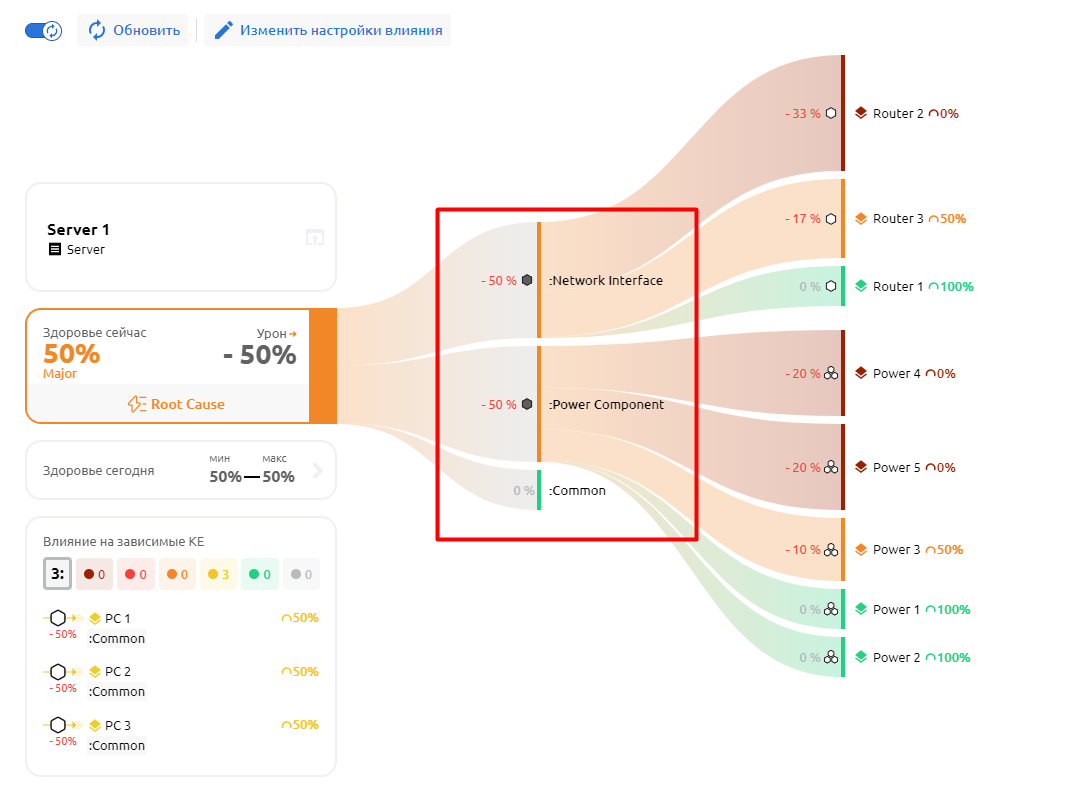The image size is (1071, 794).
Task: Toggle the auto-refresh switch
Action: 43,30
